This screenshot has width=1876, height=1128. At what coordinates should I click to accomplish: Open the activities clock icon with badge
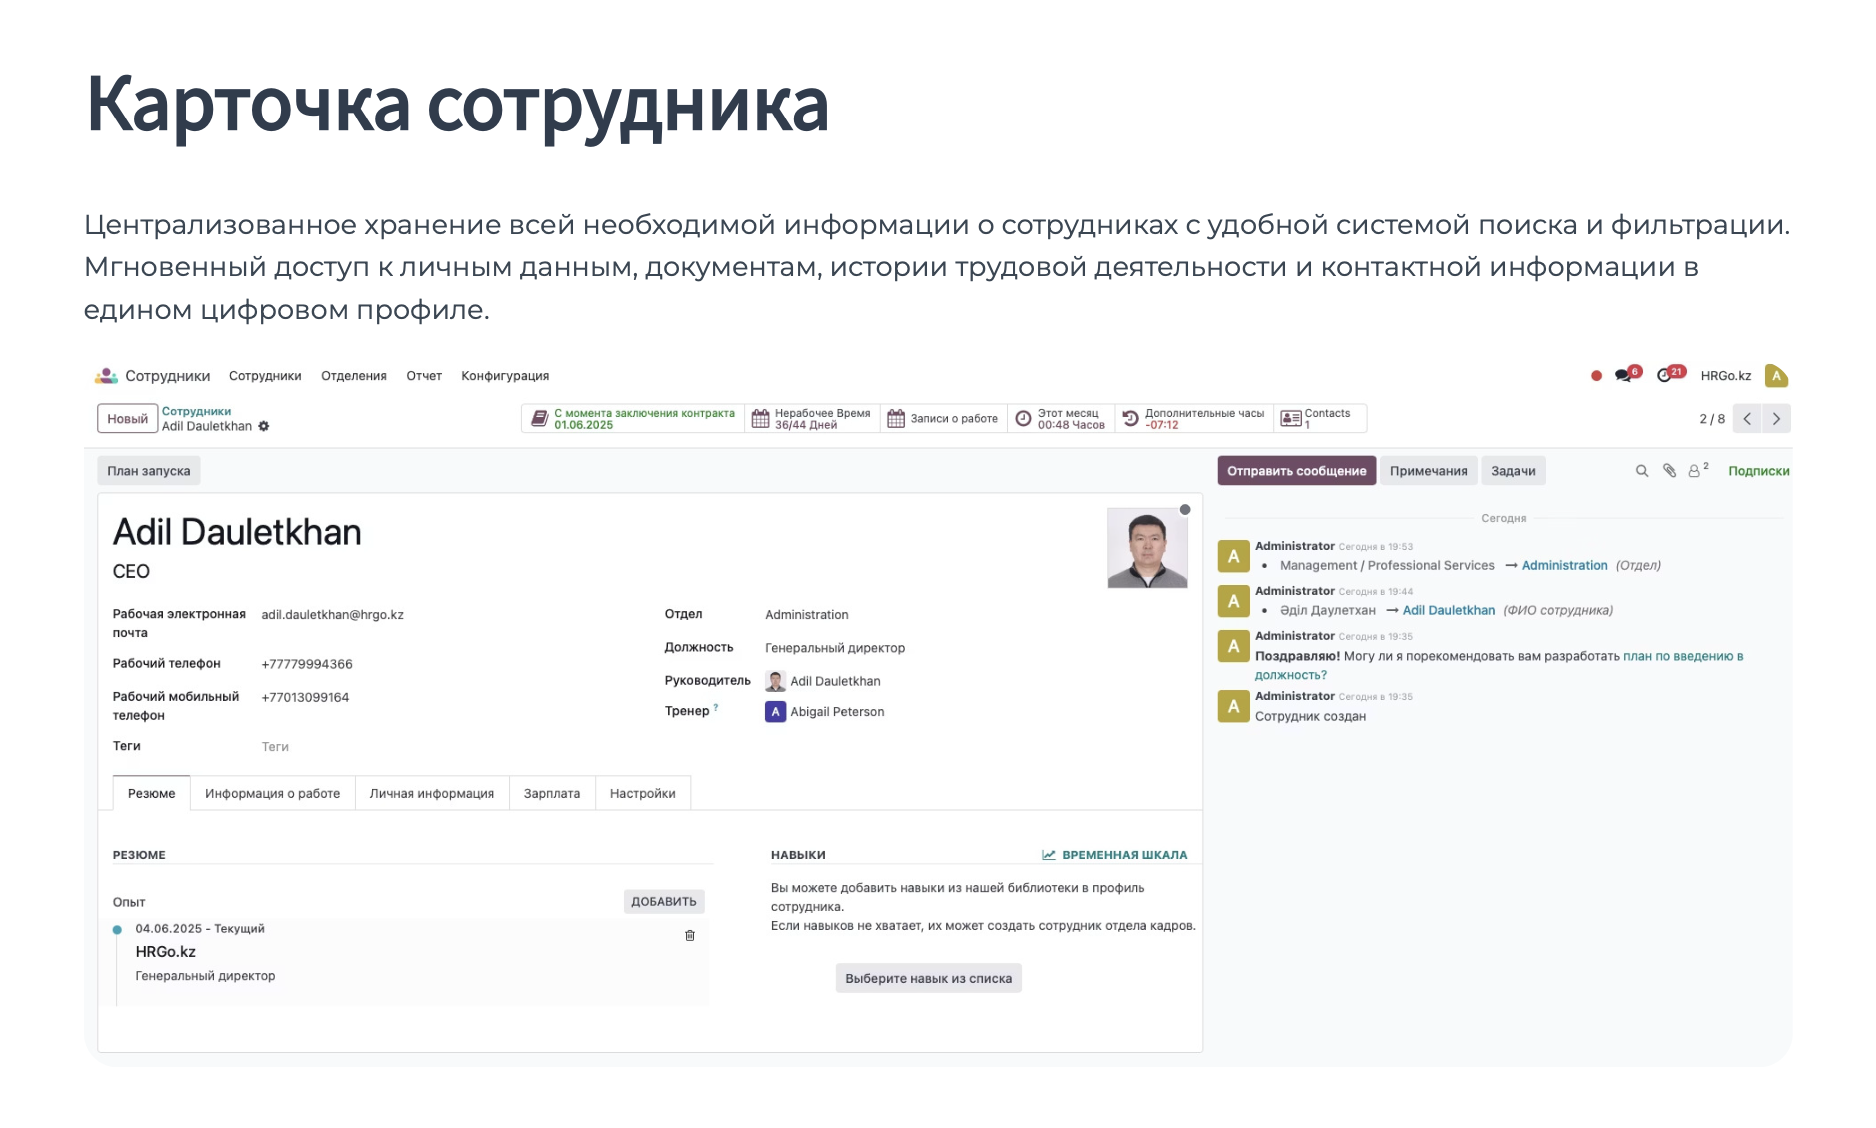coord(1666,376)
